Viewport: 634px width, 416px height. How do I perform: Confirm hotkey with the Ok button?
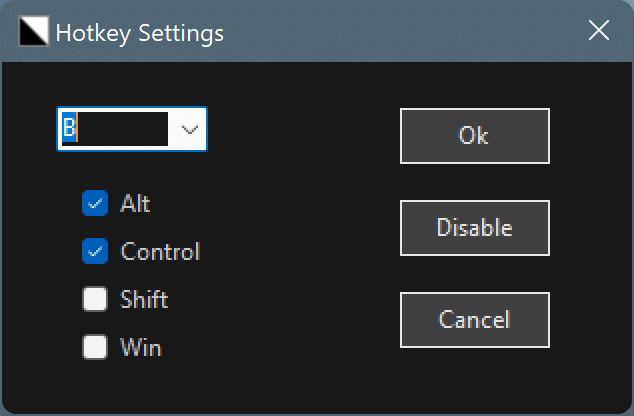(x=474, y=135)
